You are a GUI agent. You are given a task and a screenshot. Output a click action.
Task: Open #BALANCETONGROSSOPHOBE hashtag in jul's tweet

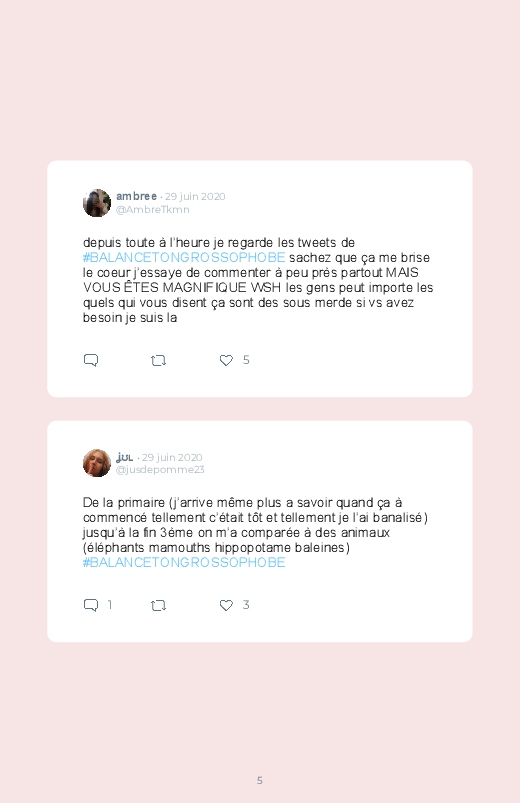(x=184, y=562)
